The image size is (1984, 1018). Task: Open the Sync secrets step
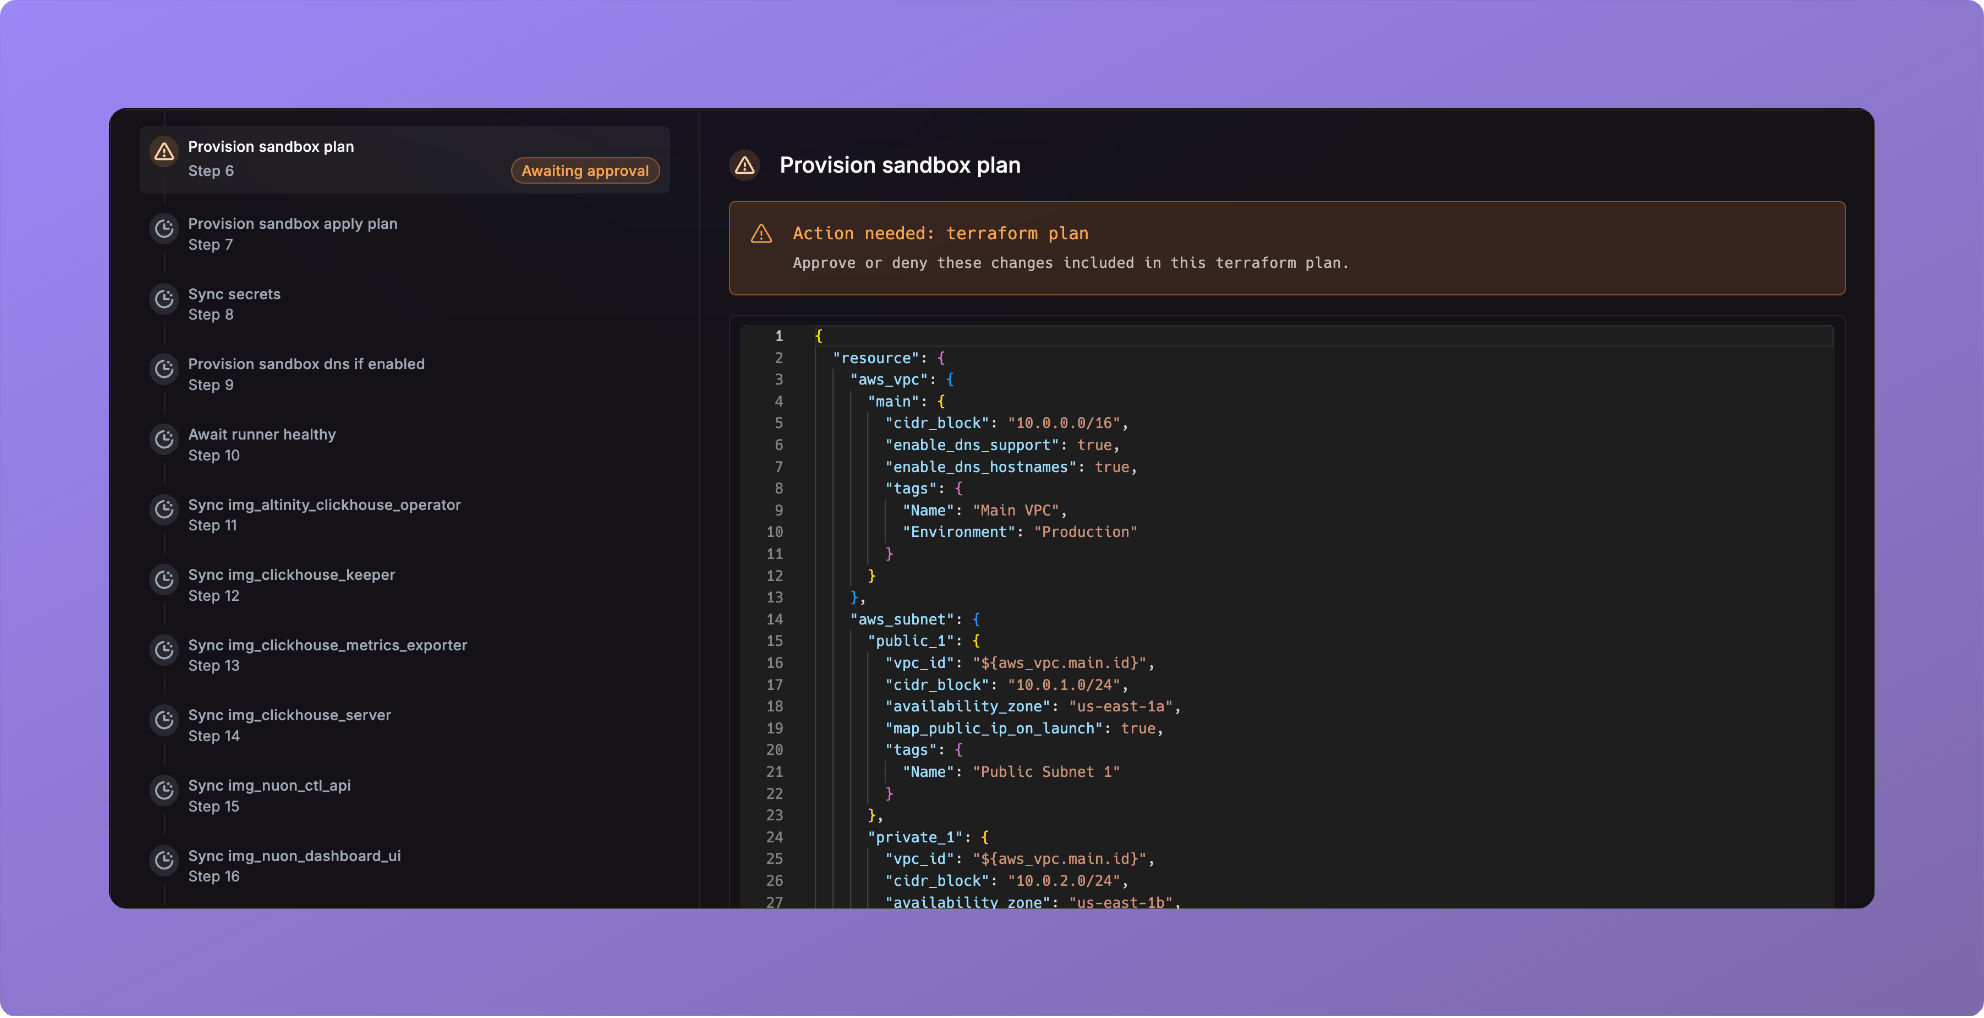405,304
